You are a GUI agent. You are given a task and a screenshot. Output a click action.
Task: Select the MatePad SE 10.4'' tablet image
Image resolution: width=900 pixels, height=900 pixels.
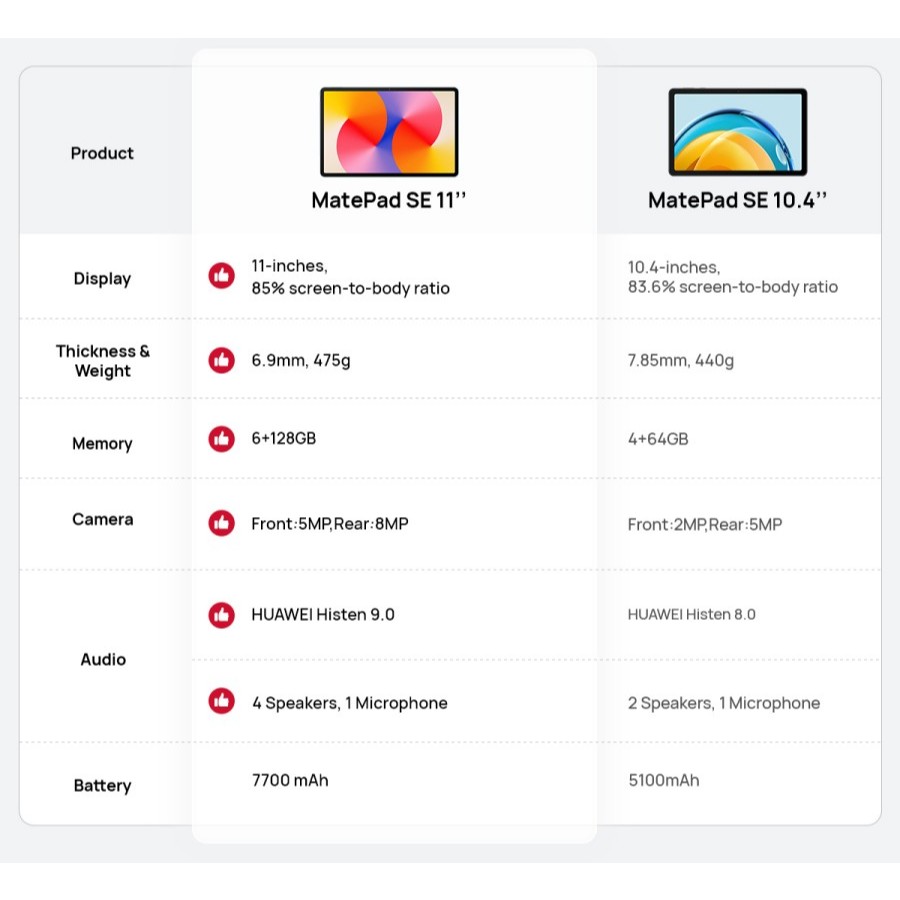tap(738, 132)
